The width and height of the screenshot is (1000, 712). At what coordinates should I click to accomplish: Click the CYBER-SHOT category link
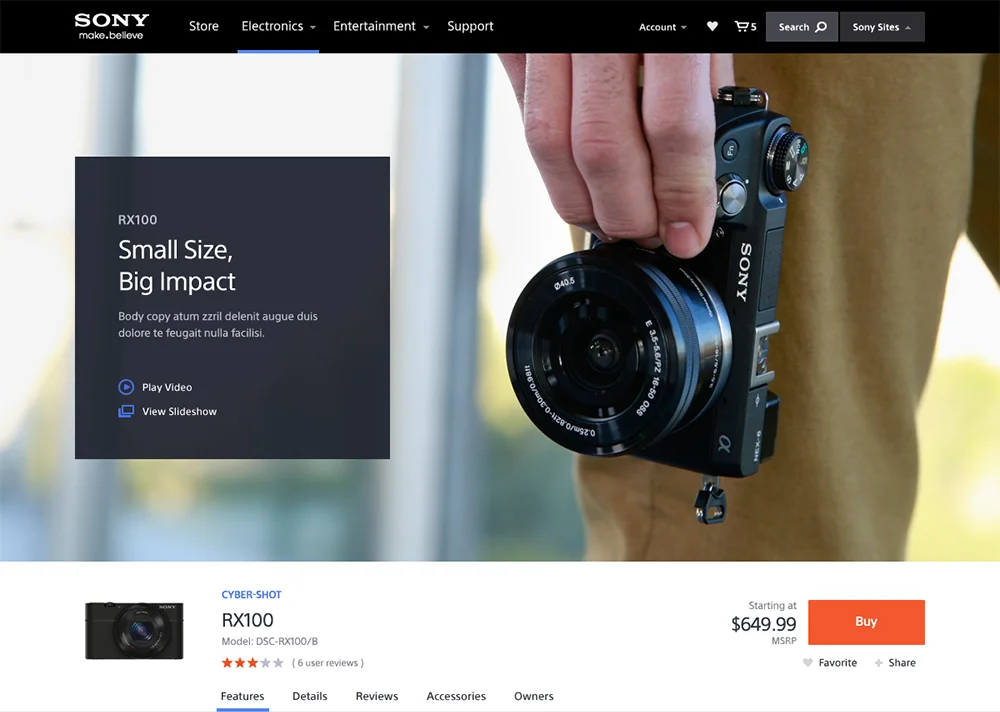(x=251, y=595)
